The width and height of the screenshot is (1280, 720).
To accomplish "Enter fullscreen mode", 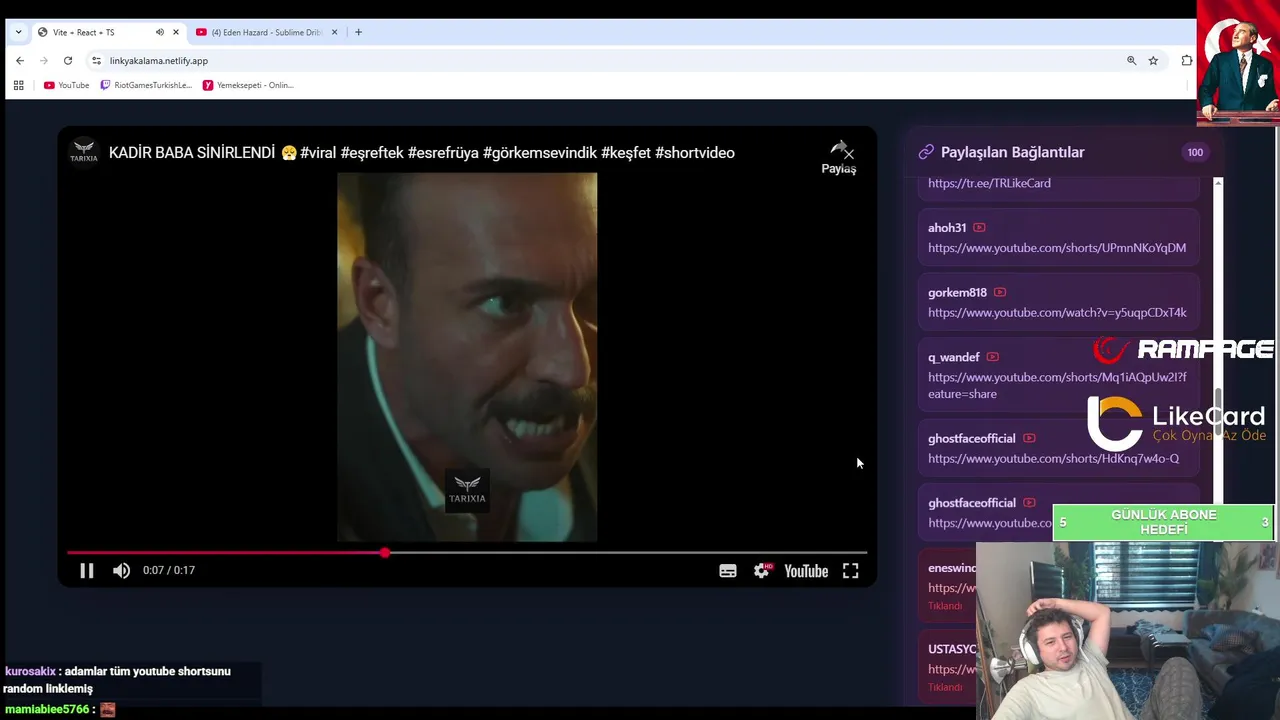I will 850,571.
